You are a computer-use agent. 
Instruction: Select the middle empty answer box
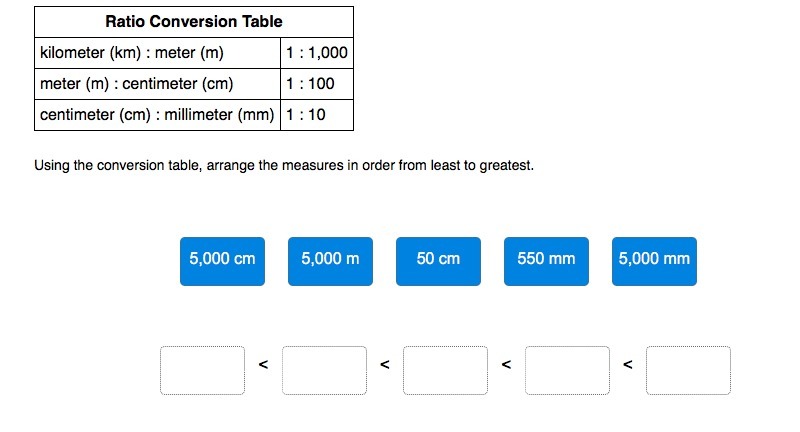[x=445, y=370]
